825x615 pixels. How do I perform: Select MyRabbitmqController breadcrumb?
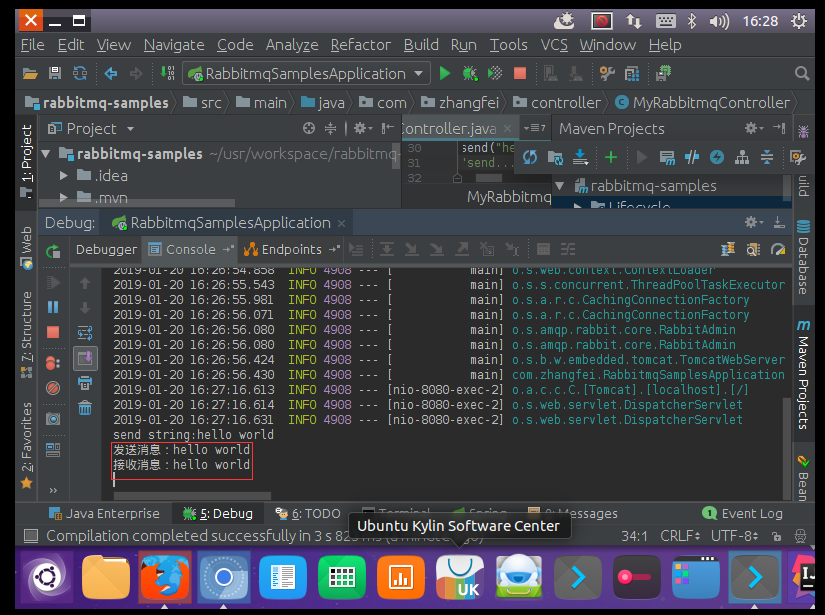(x=703, y=103)
